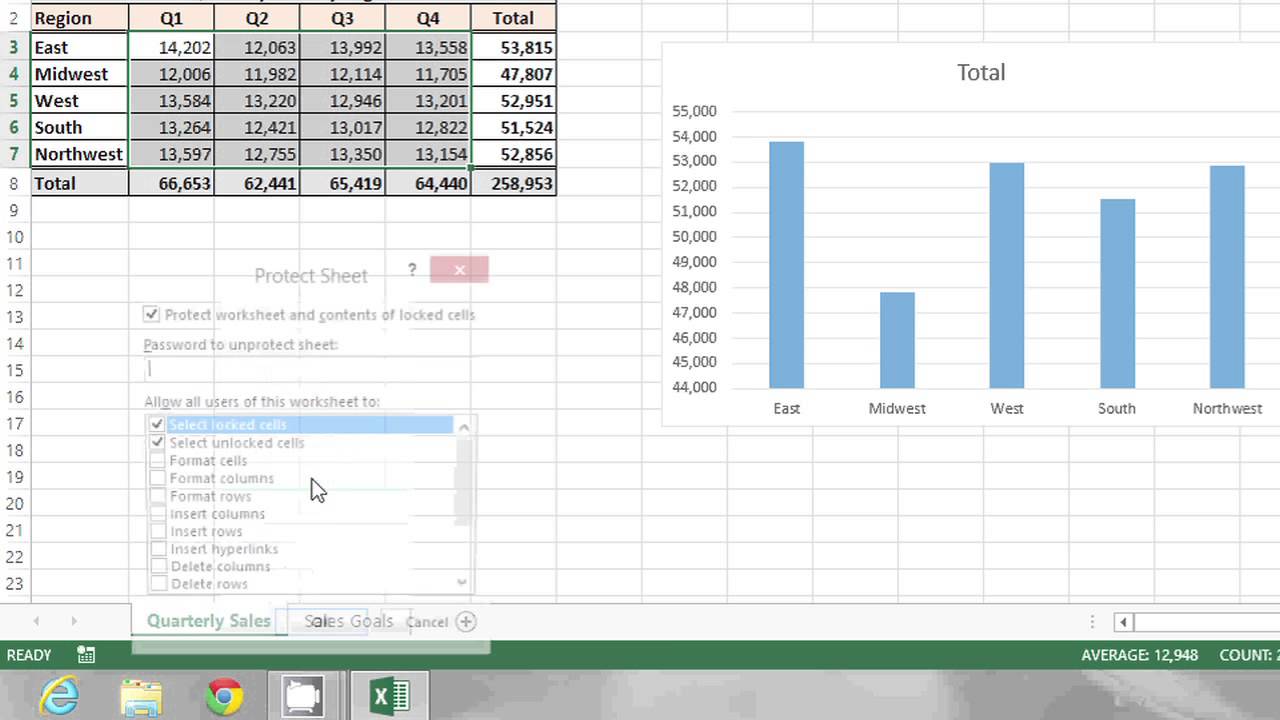The height and width of the screenshot is (720, 1280).
Task: Open Internet Explorer from the taskbar
Action: click(x=61, y=696)
